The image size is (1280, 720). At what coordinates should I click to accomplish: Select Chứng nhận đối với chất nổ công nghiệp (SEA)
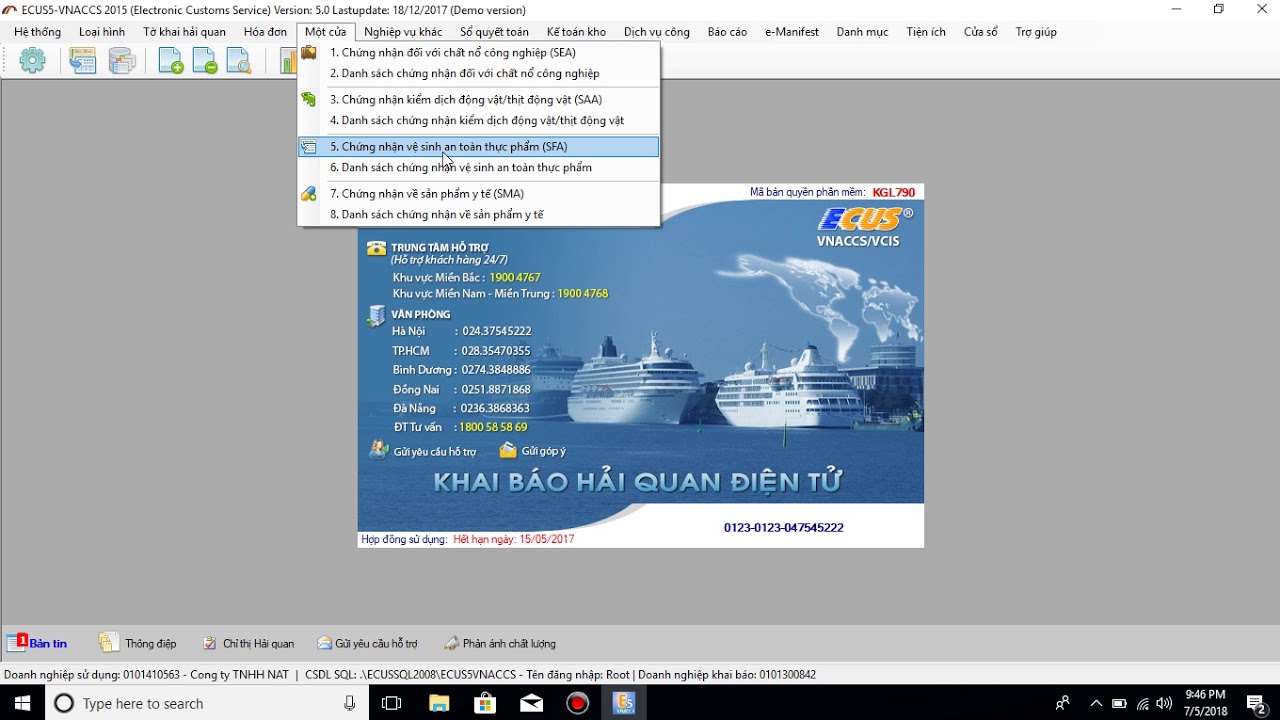point(479,52)
